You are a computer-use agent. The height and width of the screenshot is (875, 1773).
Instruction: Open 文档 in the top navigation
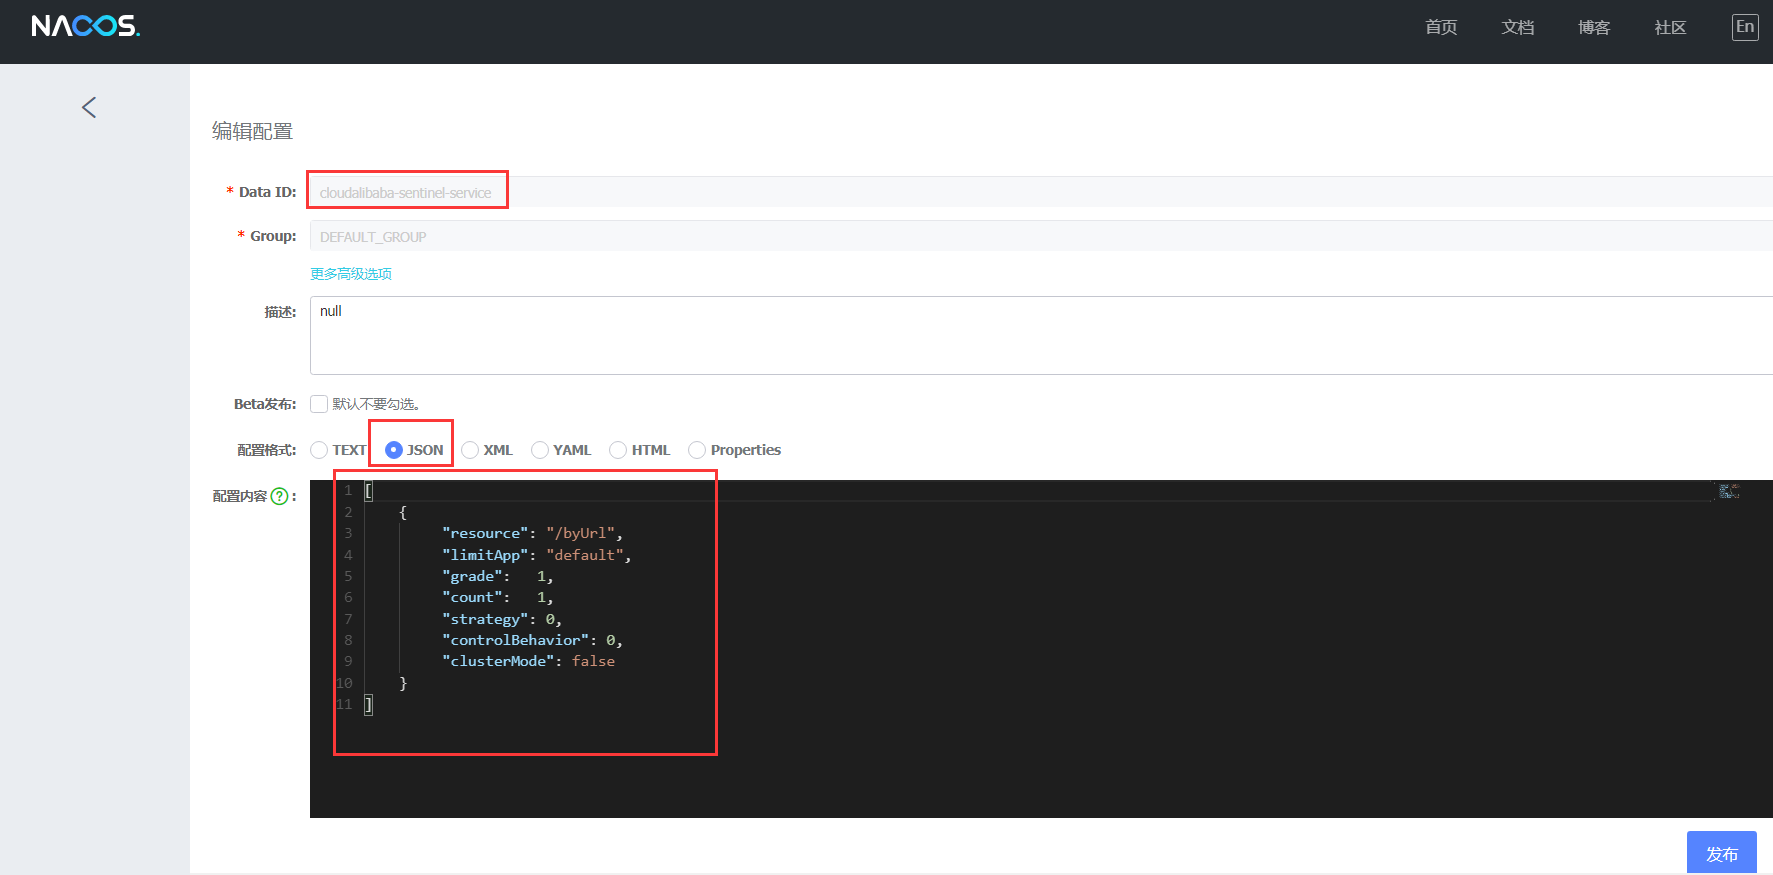(x=1518, y=27)
